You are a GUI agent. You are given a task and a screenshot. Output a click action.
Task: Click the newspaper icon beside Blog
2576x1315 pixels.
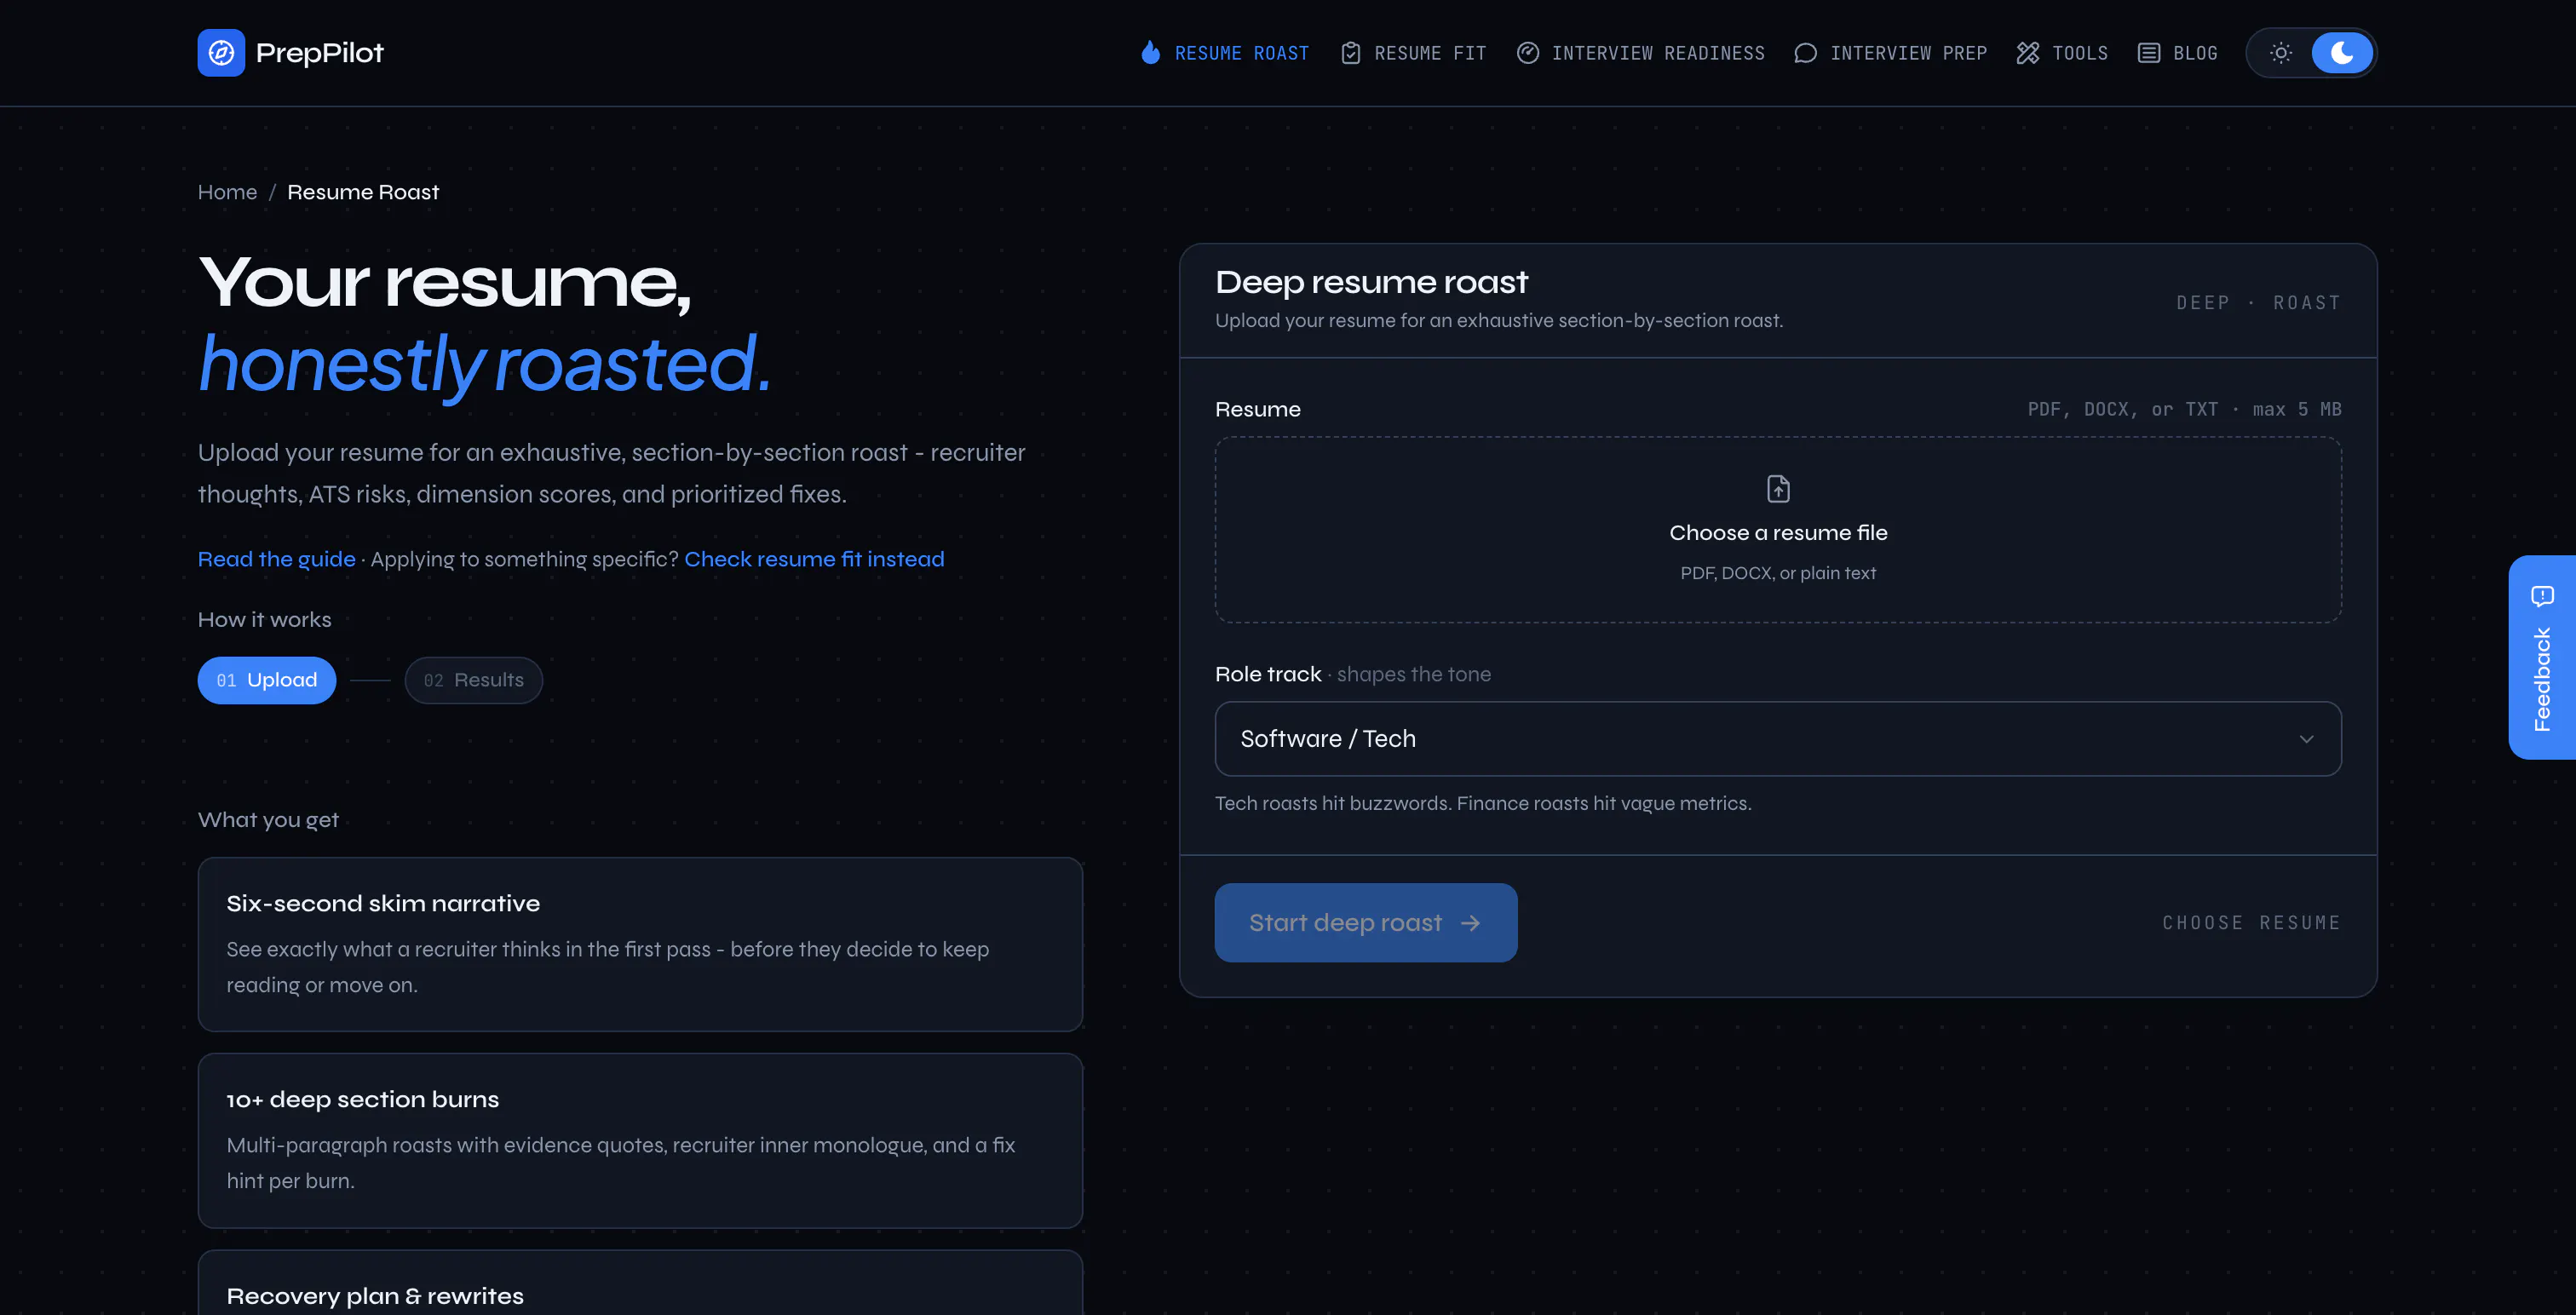tap(2149, 53)
